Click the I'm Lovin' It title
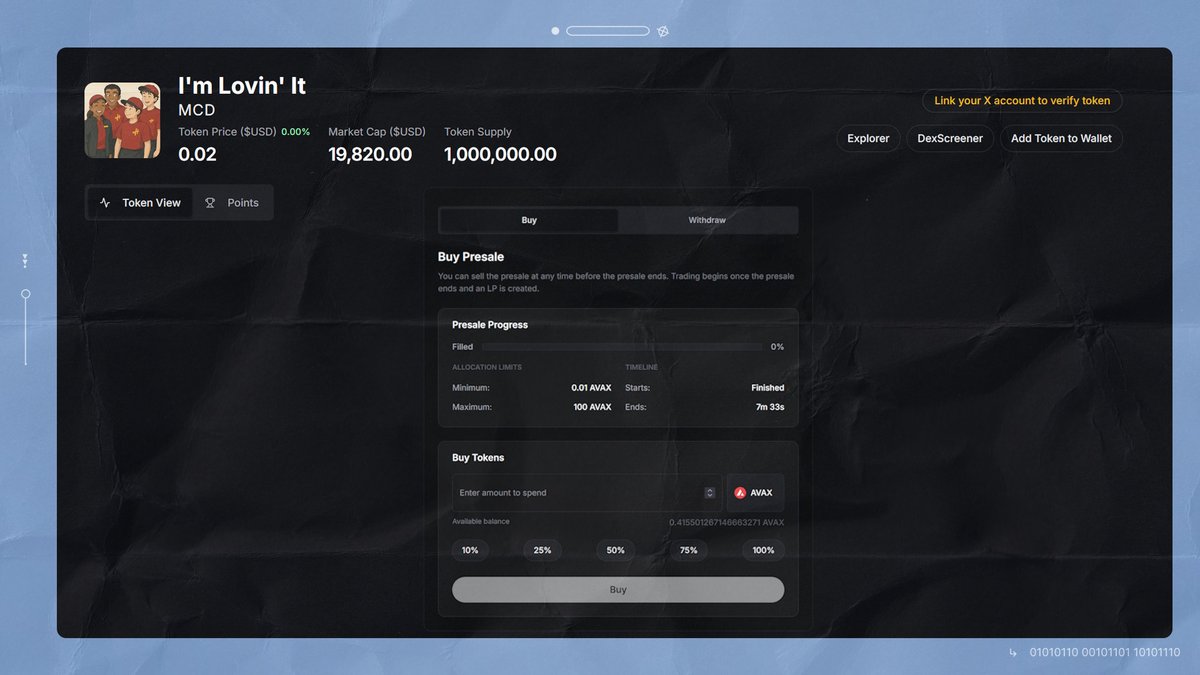This screenshot has width=1200, height=675. [242, 86]
